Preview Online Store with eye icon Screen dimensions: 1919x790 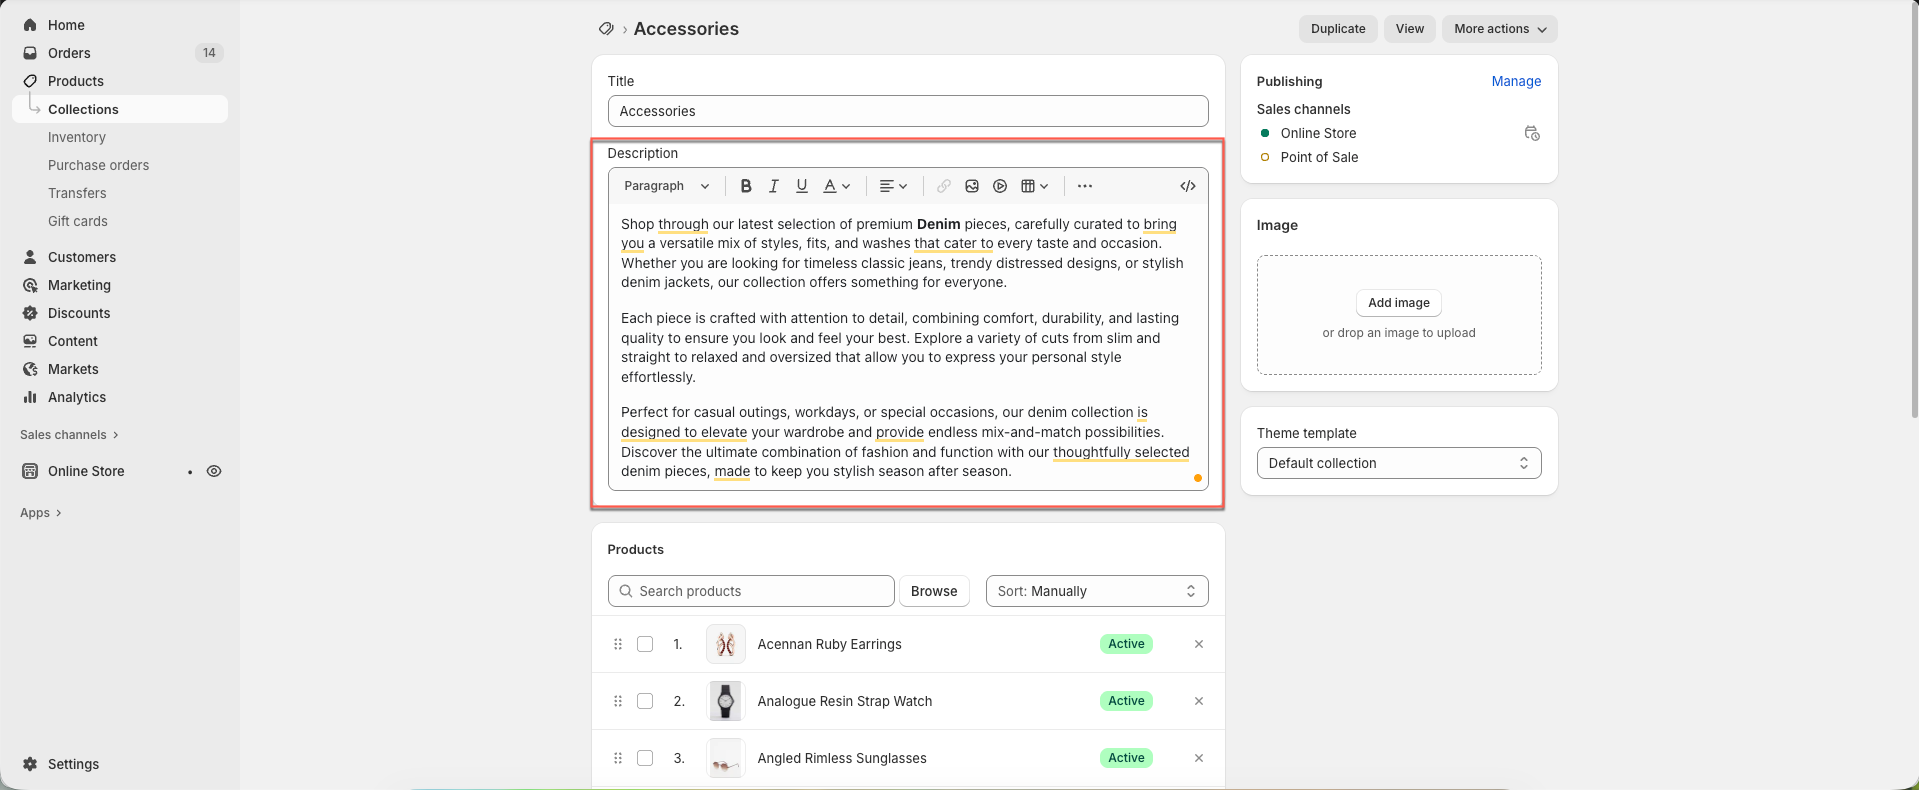point(214,471)
